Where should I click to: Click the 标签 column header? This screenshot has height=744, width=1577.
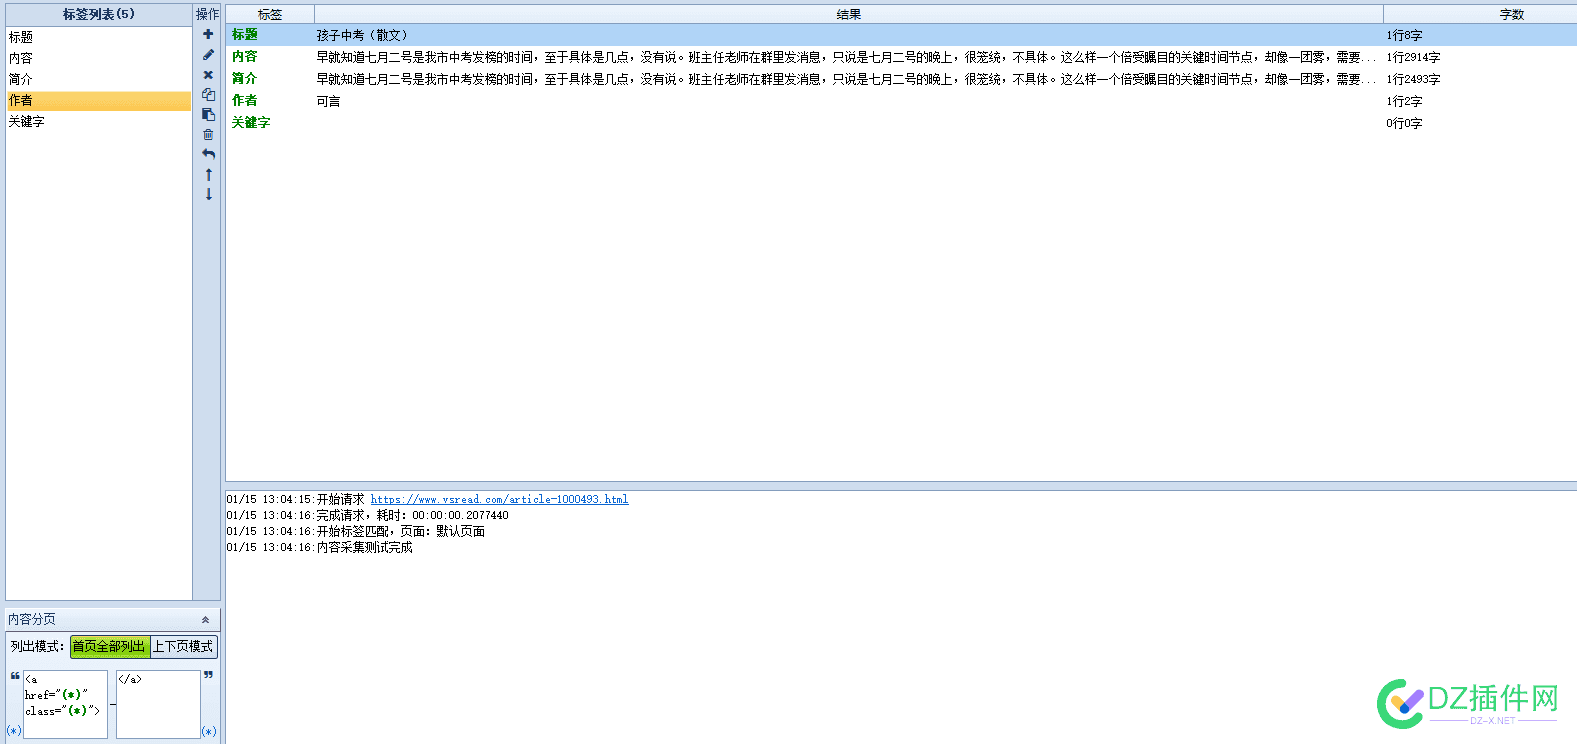(x=270, y=14)
